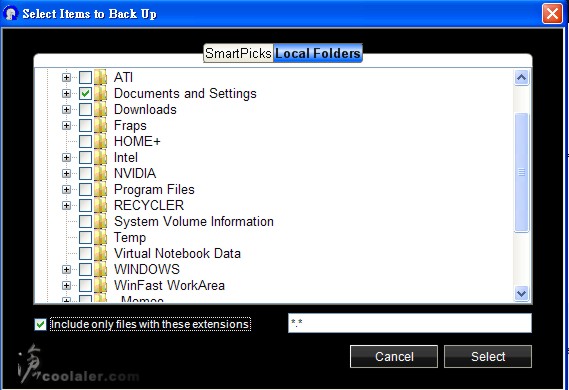Image resolution: width=569 pixels, height=390 pixels.
Task: Expand the RECYCLER folder node
Action: [x=66, y=205]
